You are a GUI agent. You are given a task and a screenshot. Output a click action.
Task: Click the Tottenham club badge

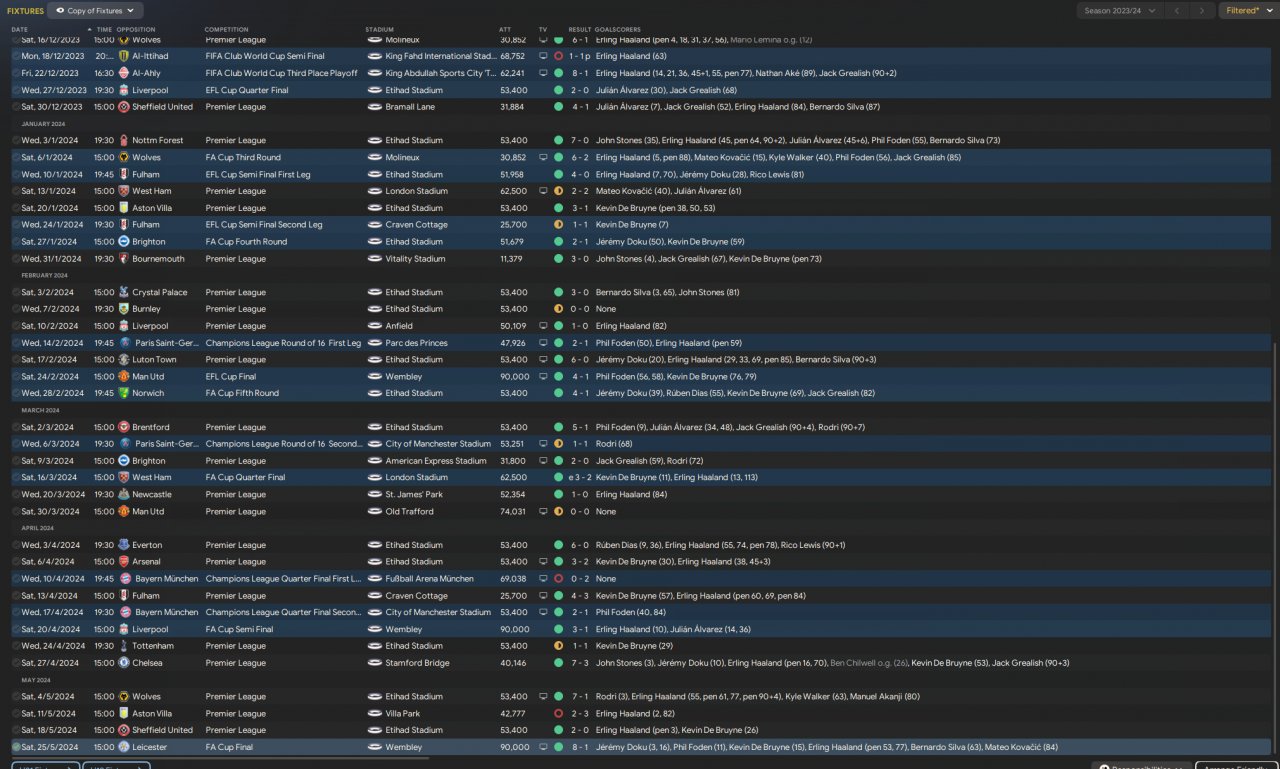pyautogui.click(x=124, y=646)
